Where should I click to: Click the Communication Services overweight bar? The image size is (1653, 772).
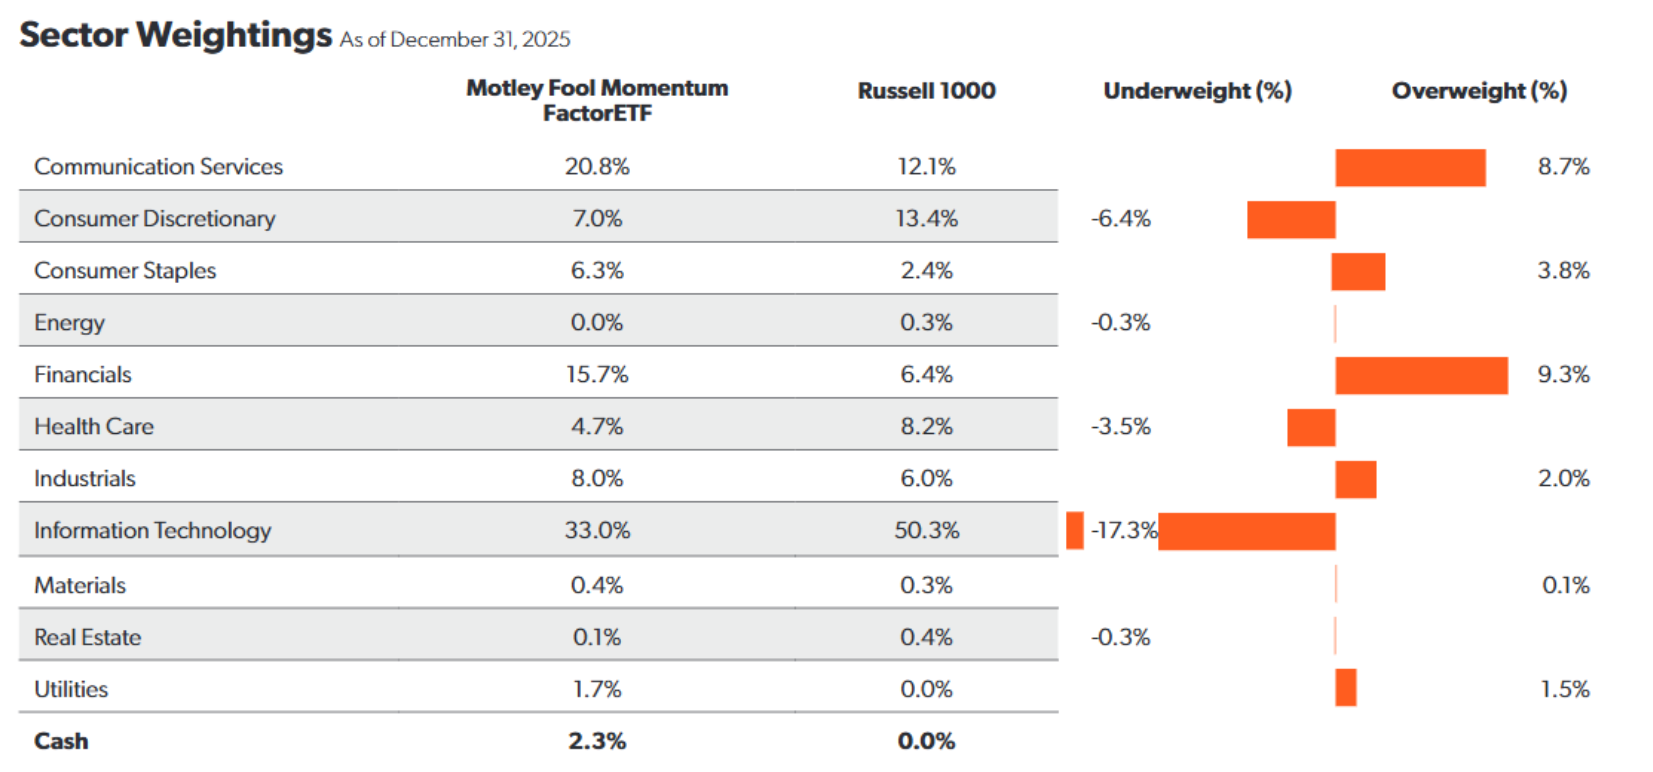[1410, 168]
